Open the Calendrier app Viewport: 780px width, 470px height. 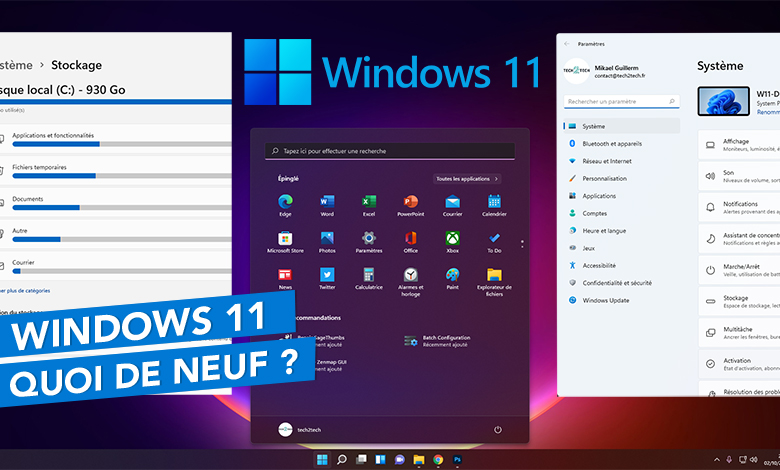[x=494, y=205]
